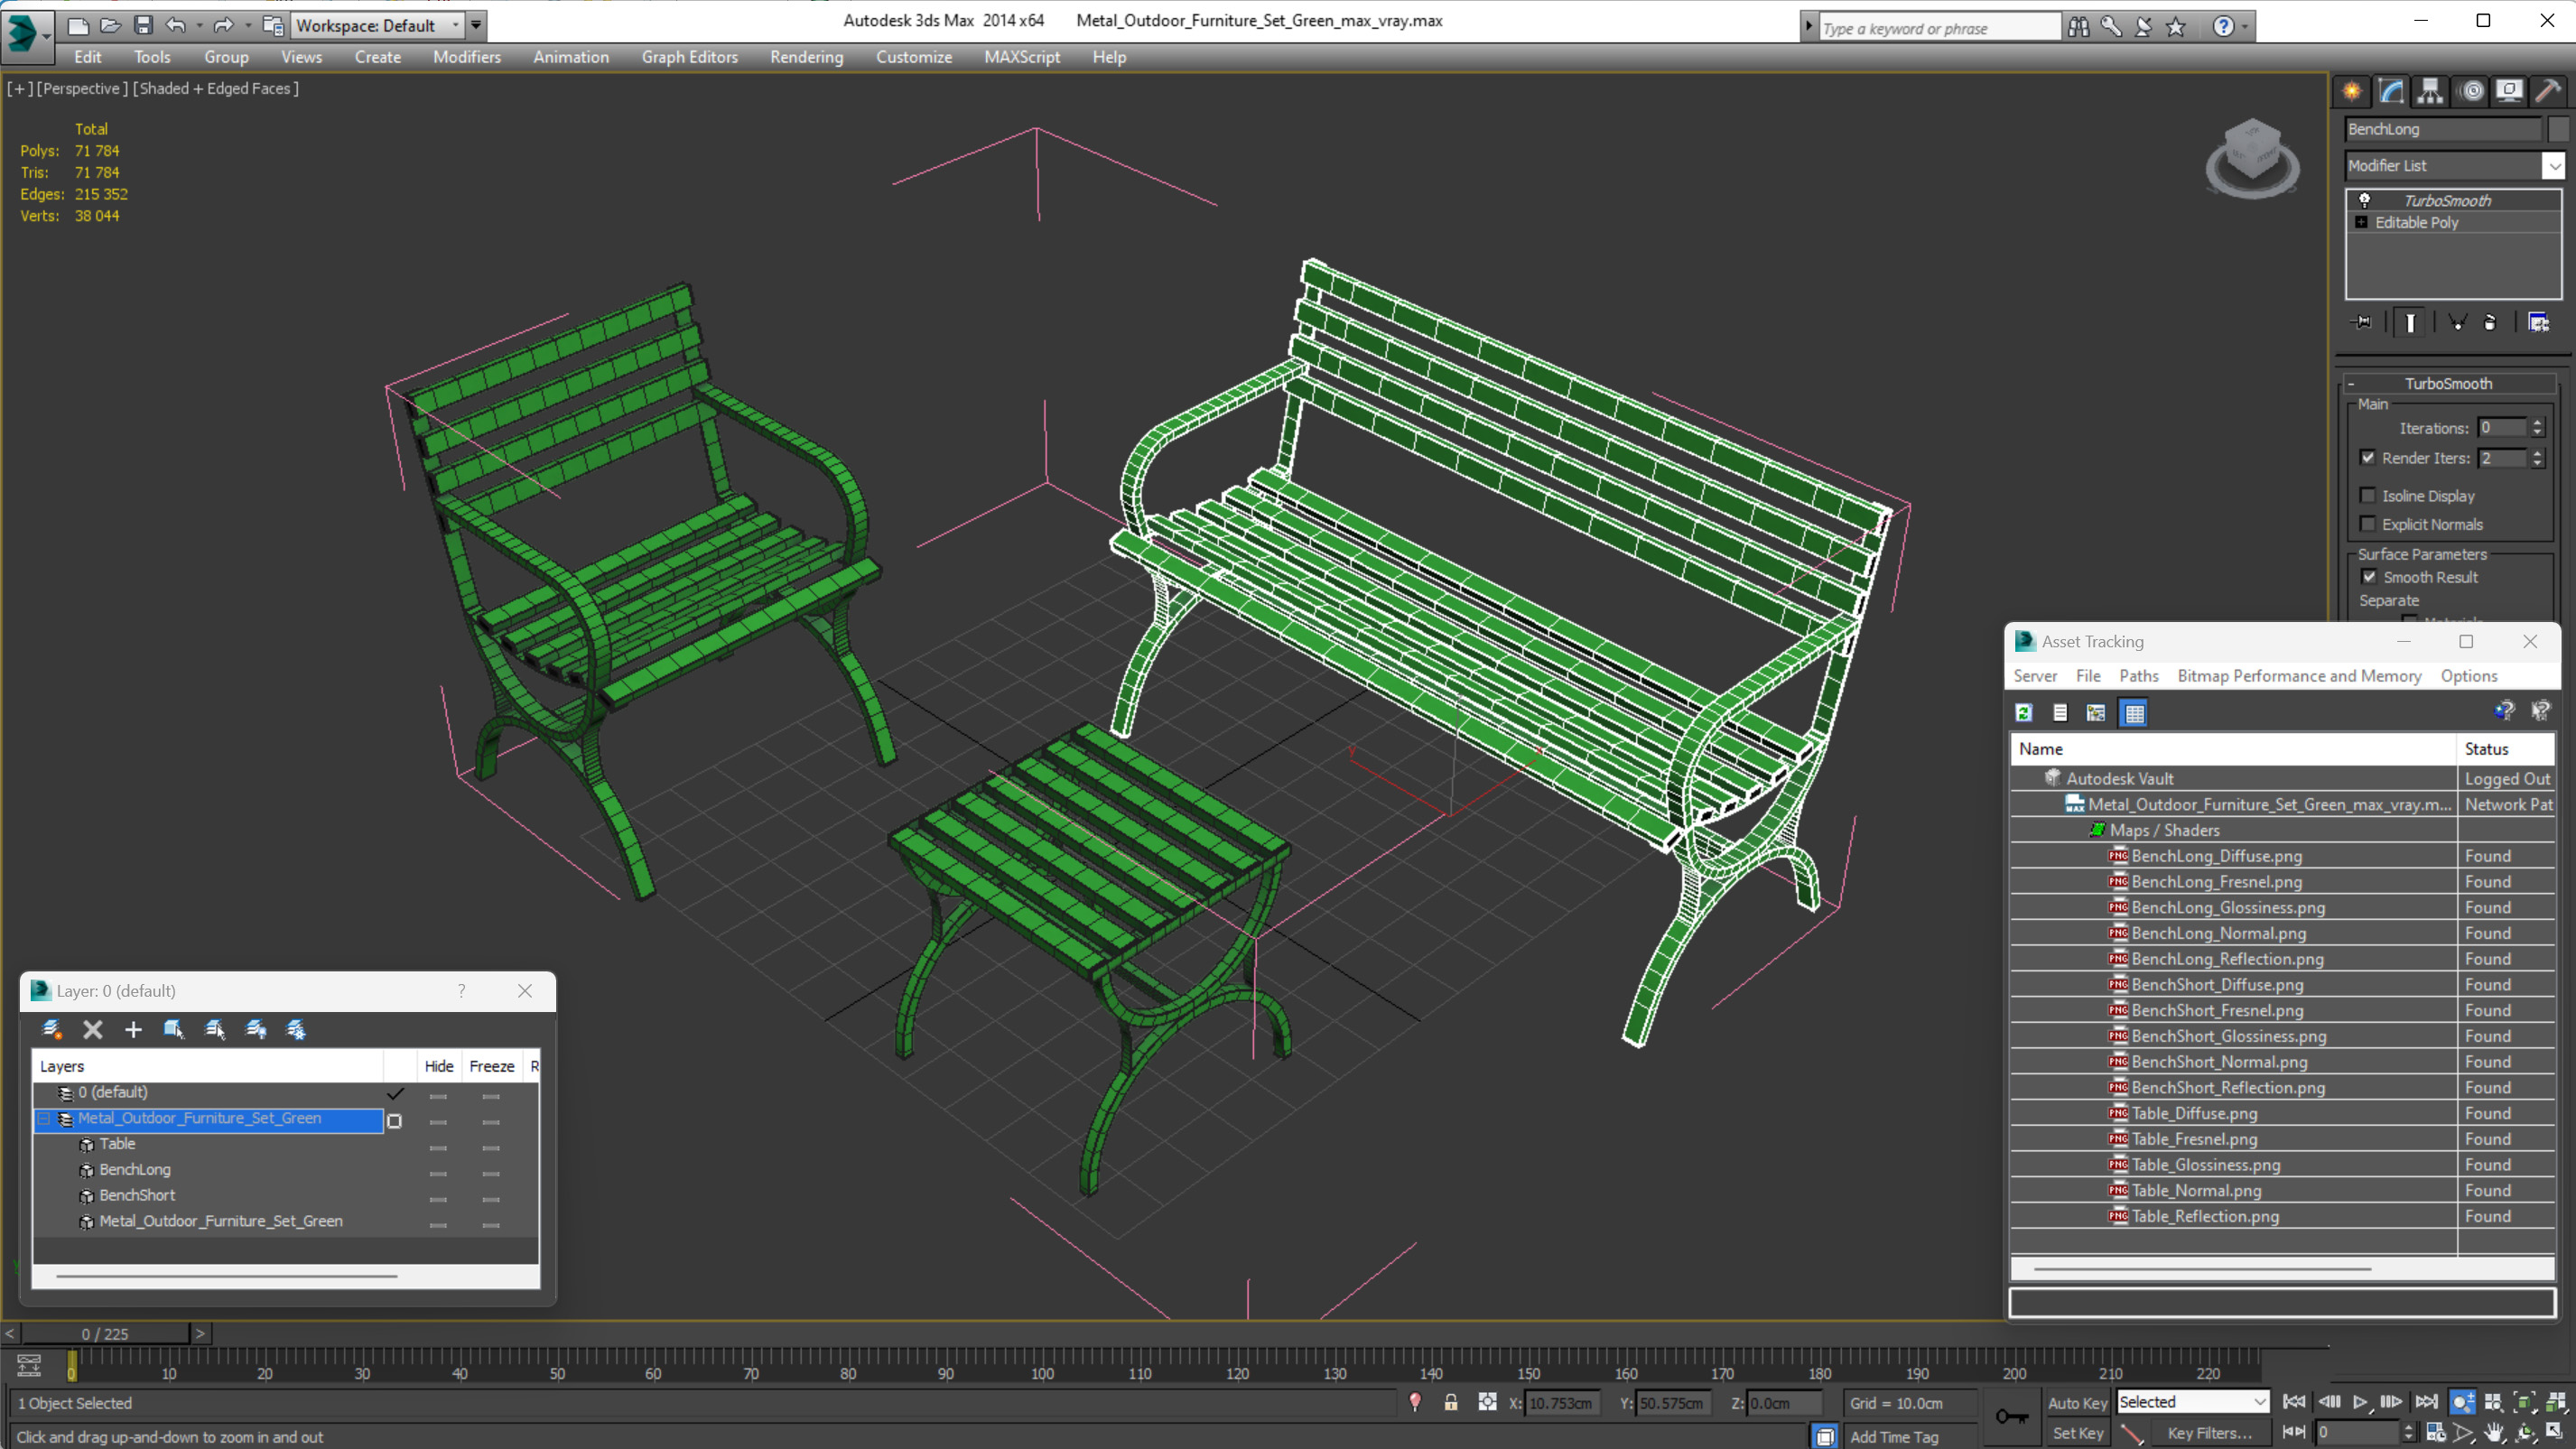The width and height of the screenshot is (2576, 1449).
Task: Click the Selection Lock toggle padlock icon
Action: (1451, 1402)
